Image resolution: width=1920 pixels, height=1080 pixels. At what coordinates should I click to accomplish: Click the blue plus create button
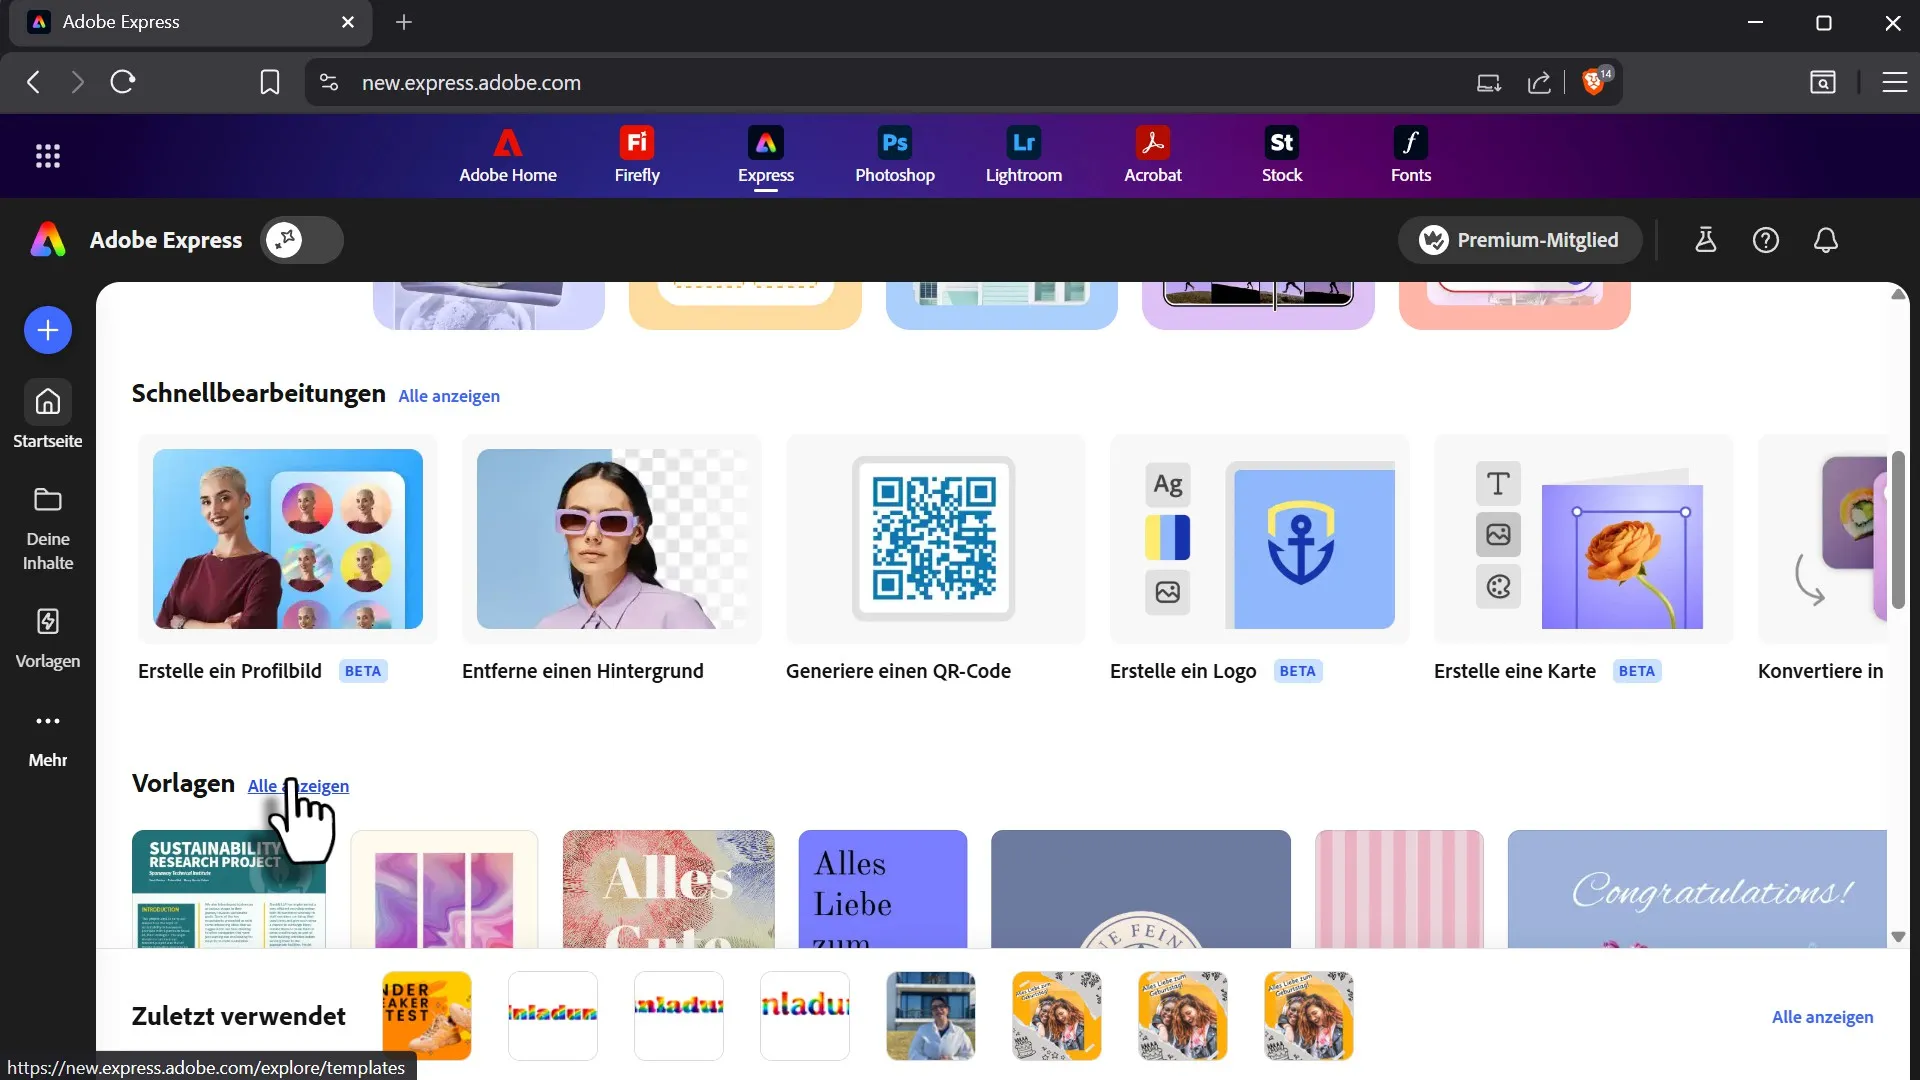48,331
